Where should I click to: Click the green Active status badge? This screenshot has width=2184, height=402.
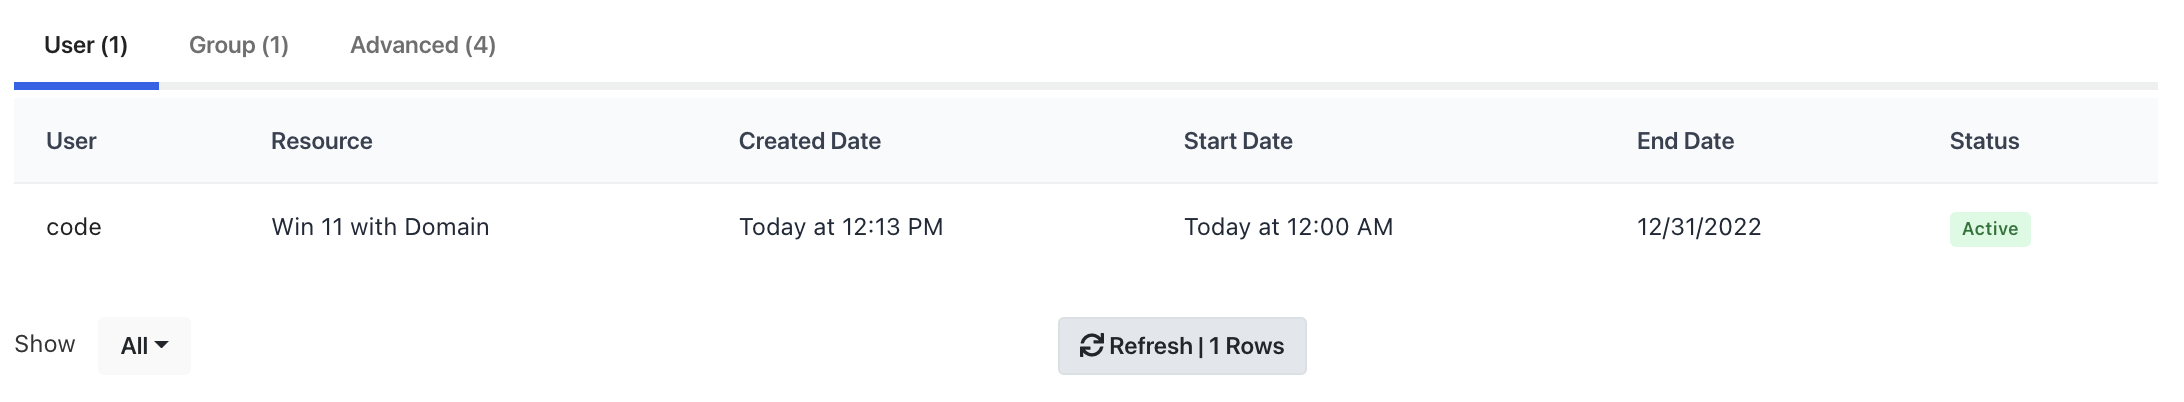(1989, 229)
